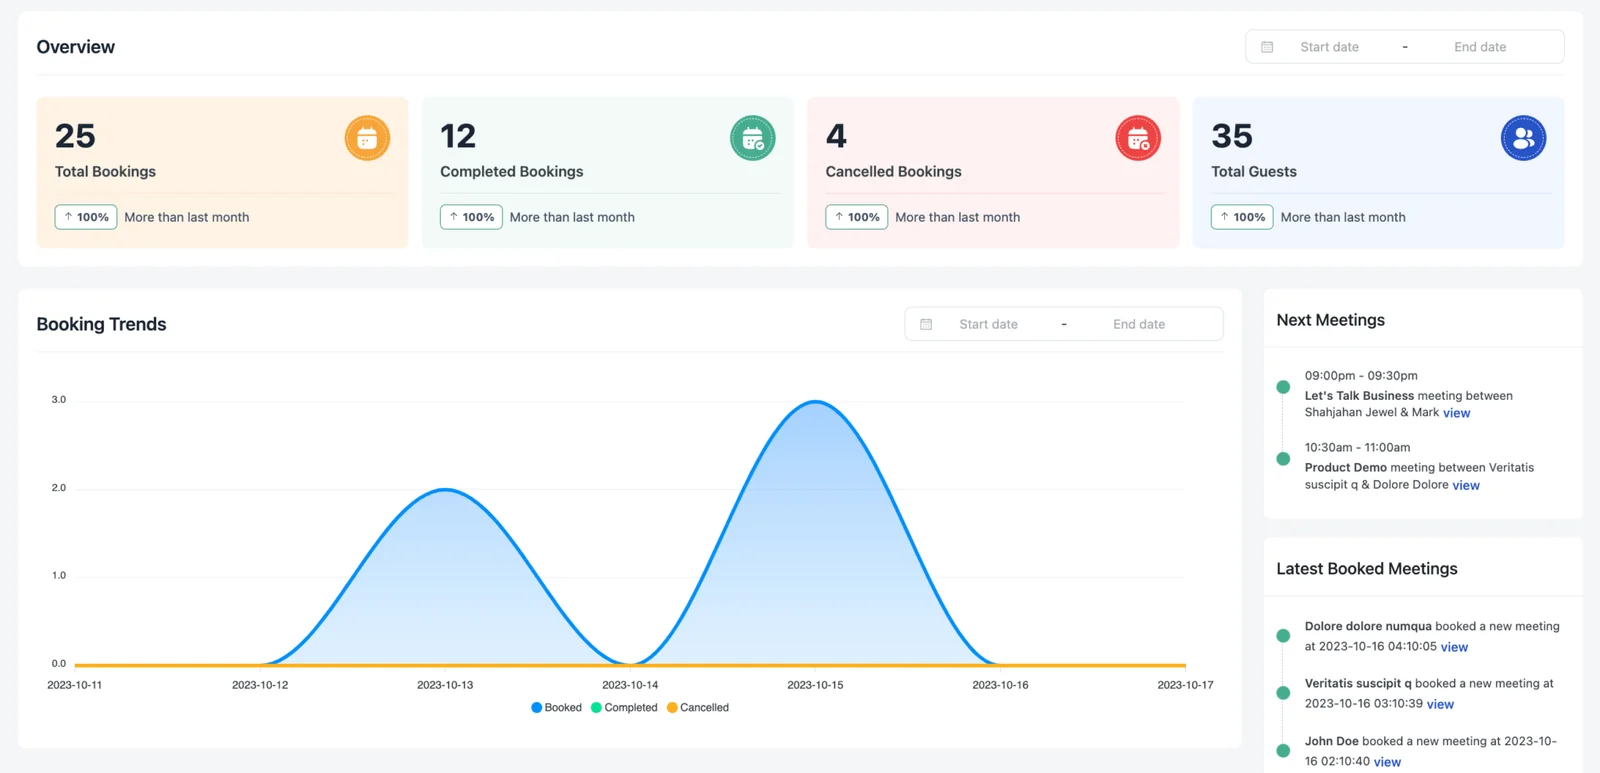
Task: Click the green dot beside Let's Talk Business meeting
Action: 1283,387
